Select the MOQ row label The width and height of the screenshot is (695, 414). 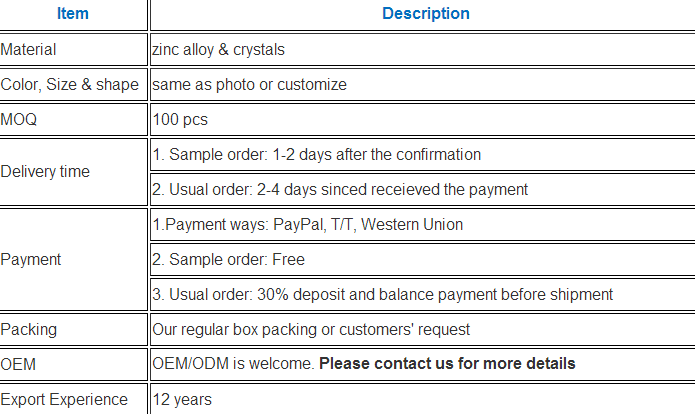coord(19,119)
